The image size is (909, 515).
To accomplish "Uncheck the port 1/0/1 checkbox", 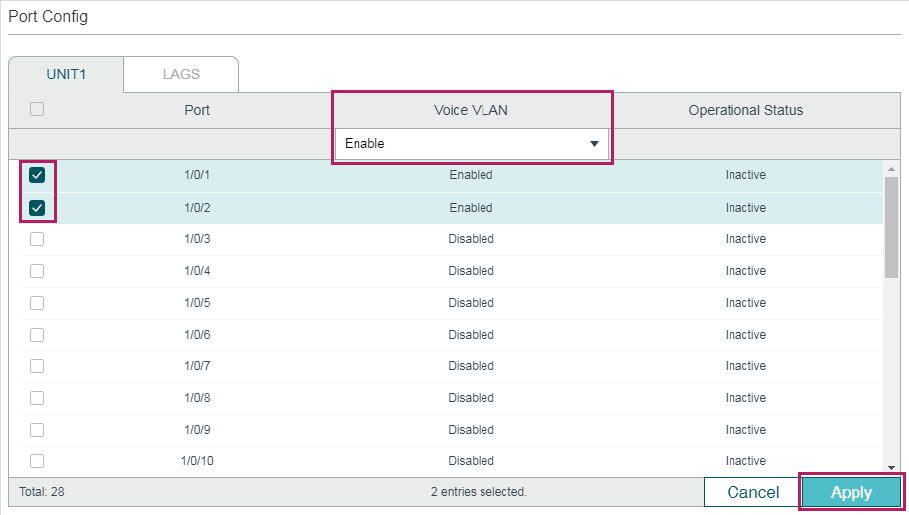I will click(37, 175).
